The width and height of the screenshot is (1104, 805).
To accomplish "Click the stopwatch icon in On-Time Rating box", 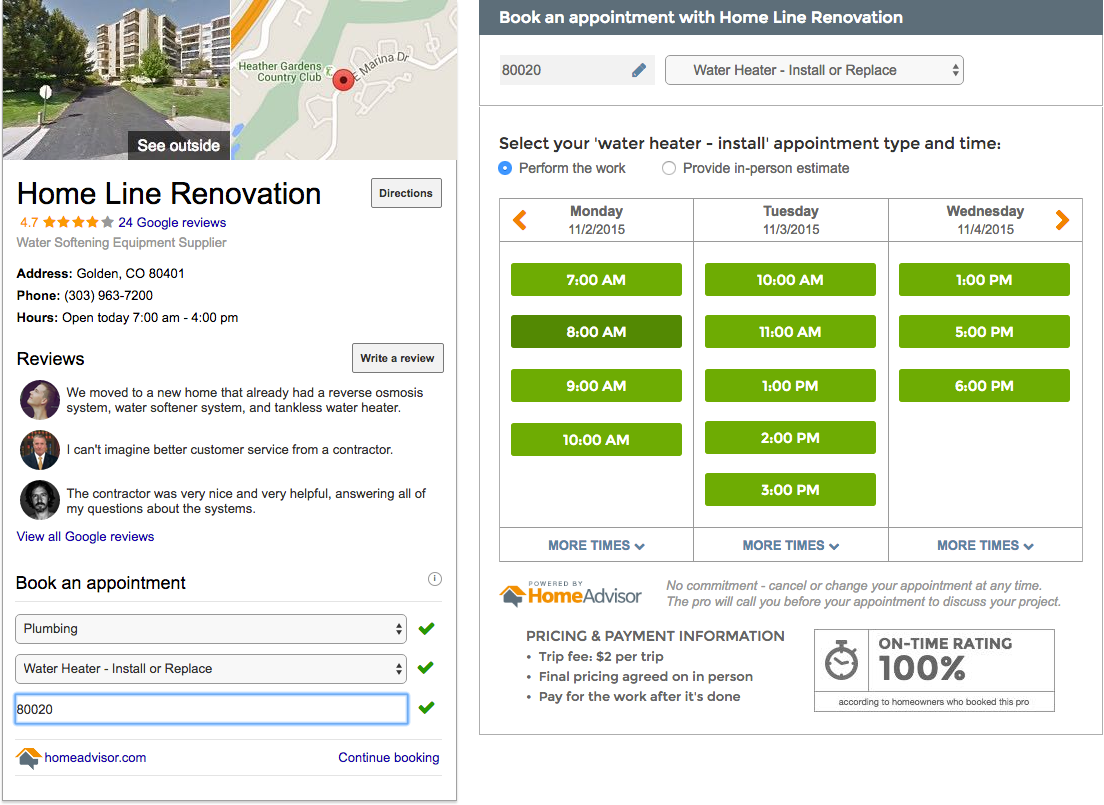I will pyautogui.click(x=841, y=660).
